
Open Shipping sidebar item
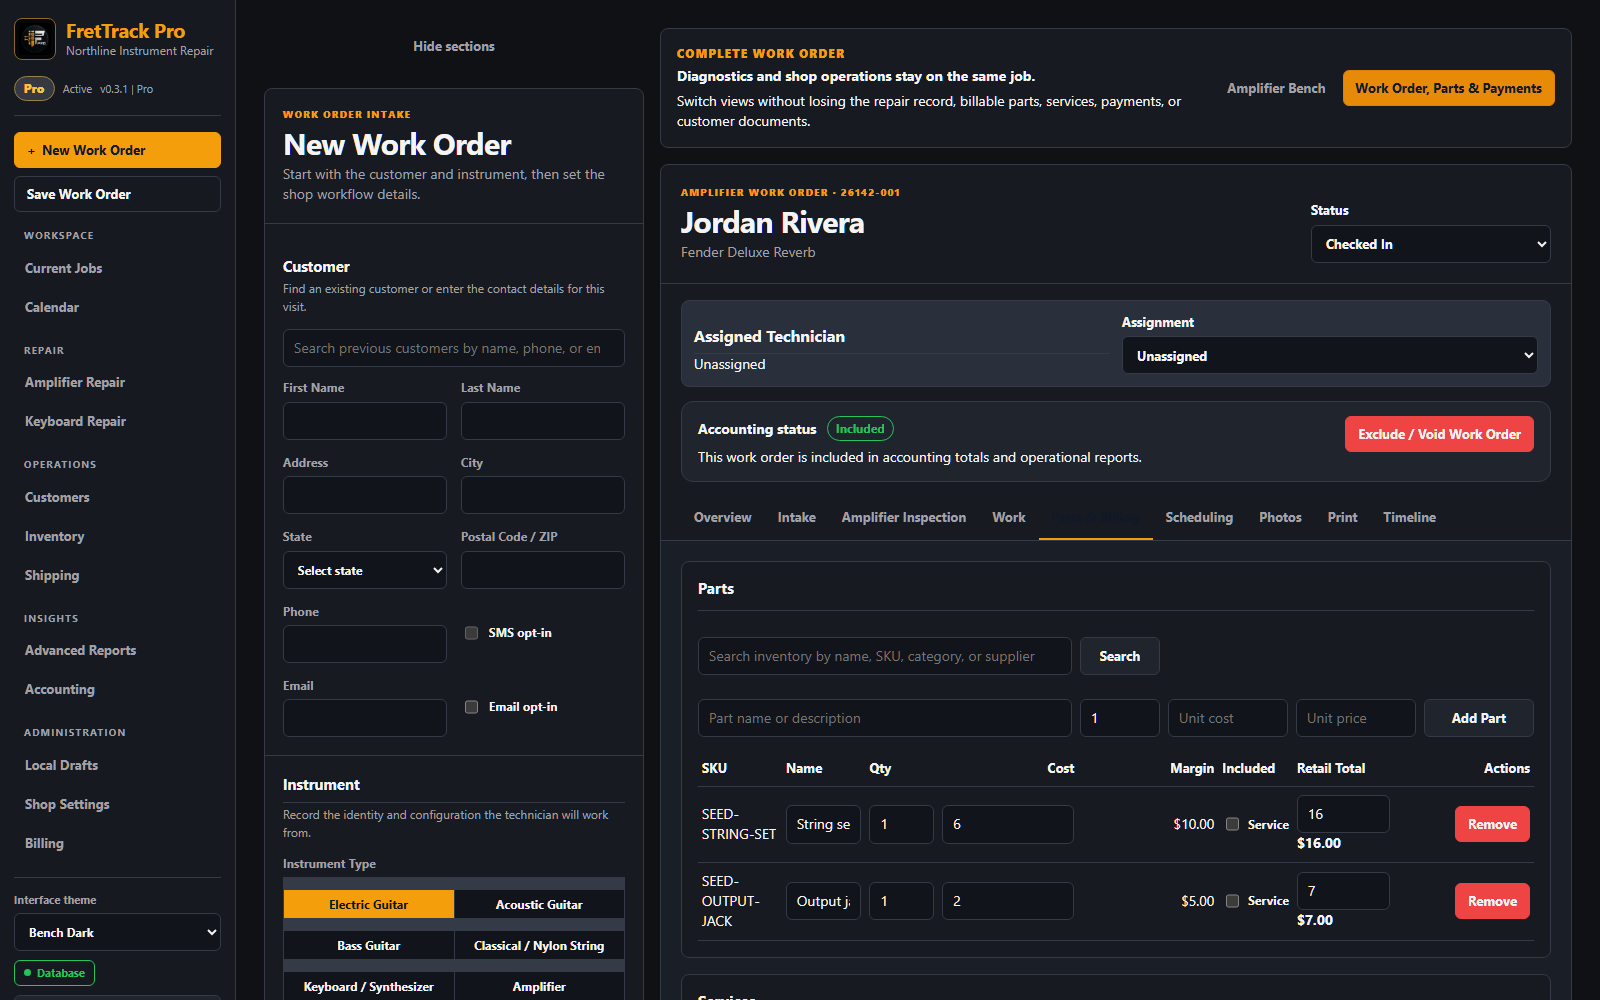click(x=52, y=575)
